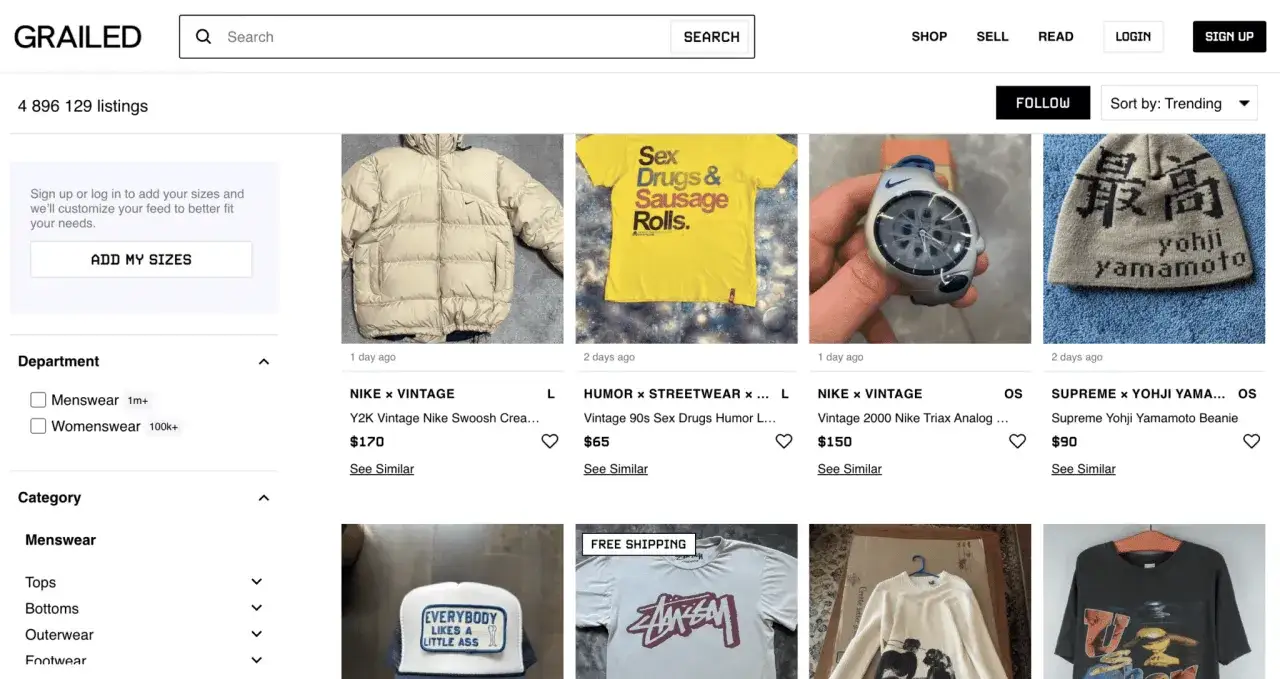Image resolution: width=1280 pixels, height=679 pixels.
Task: Click the ADD MY SIZES button
Action: (x=141, y=259)
